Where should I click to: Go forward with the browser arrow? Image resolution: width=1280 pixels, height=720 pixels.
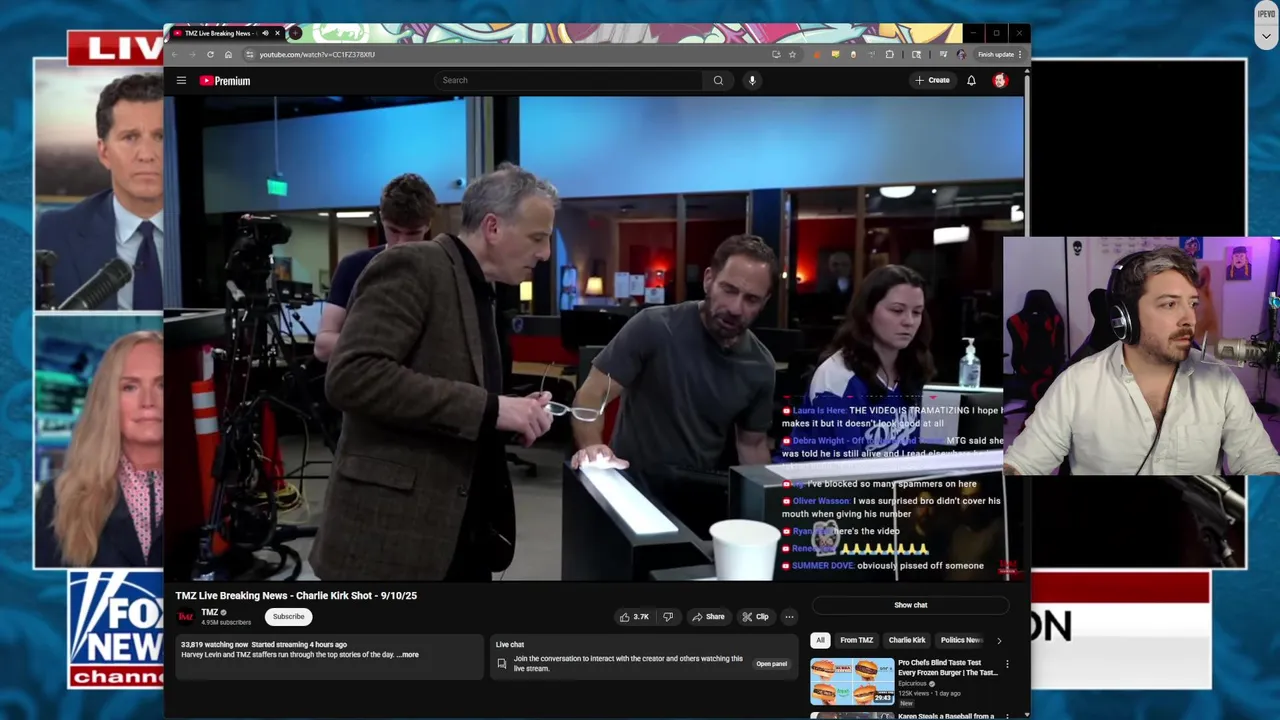coord(192,54)
